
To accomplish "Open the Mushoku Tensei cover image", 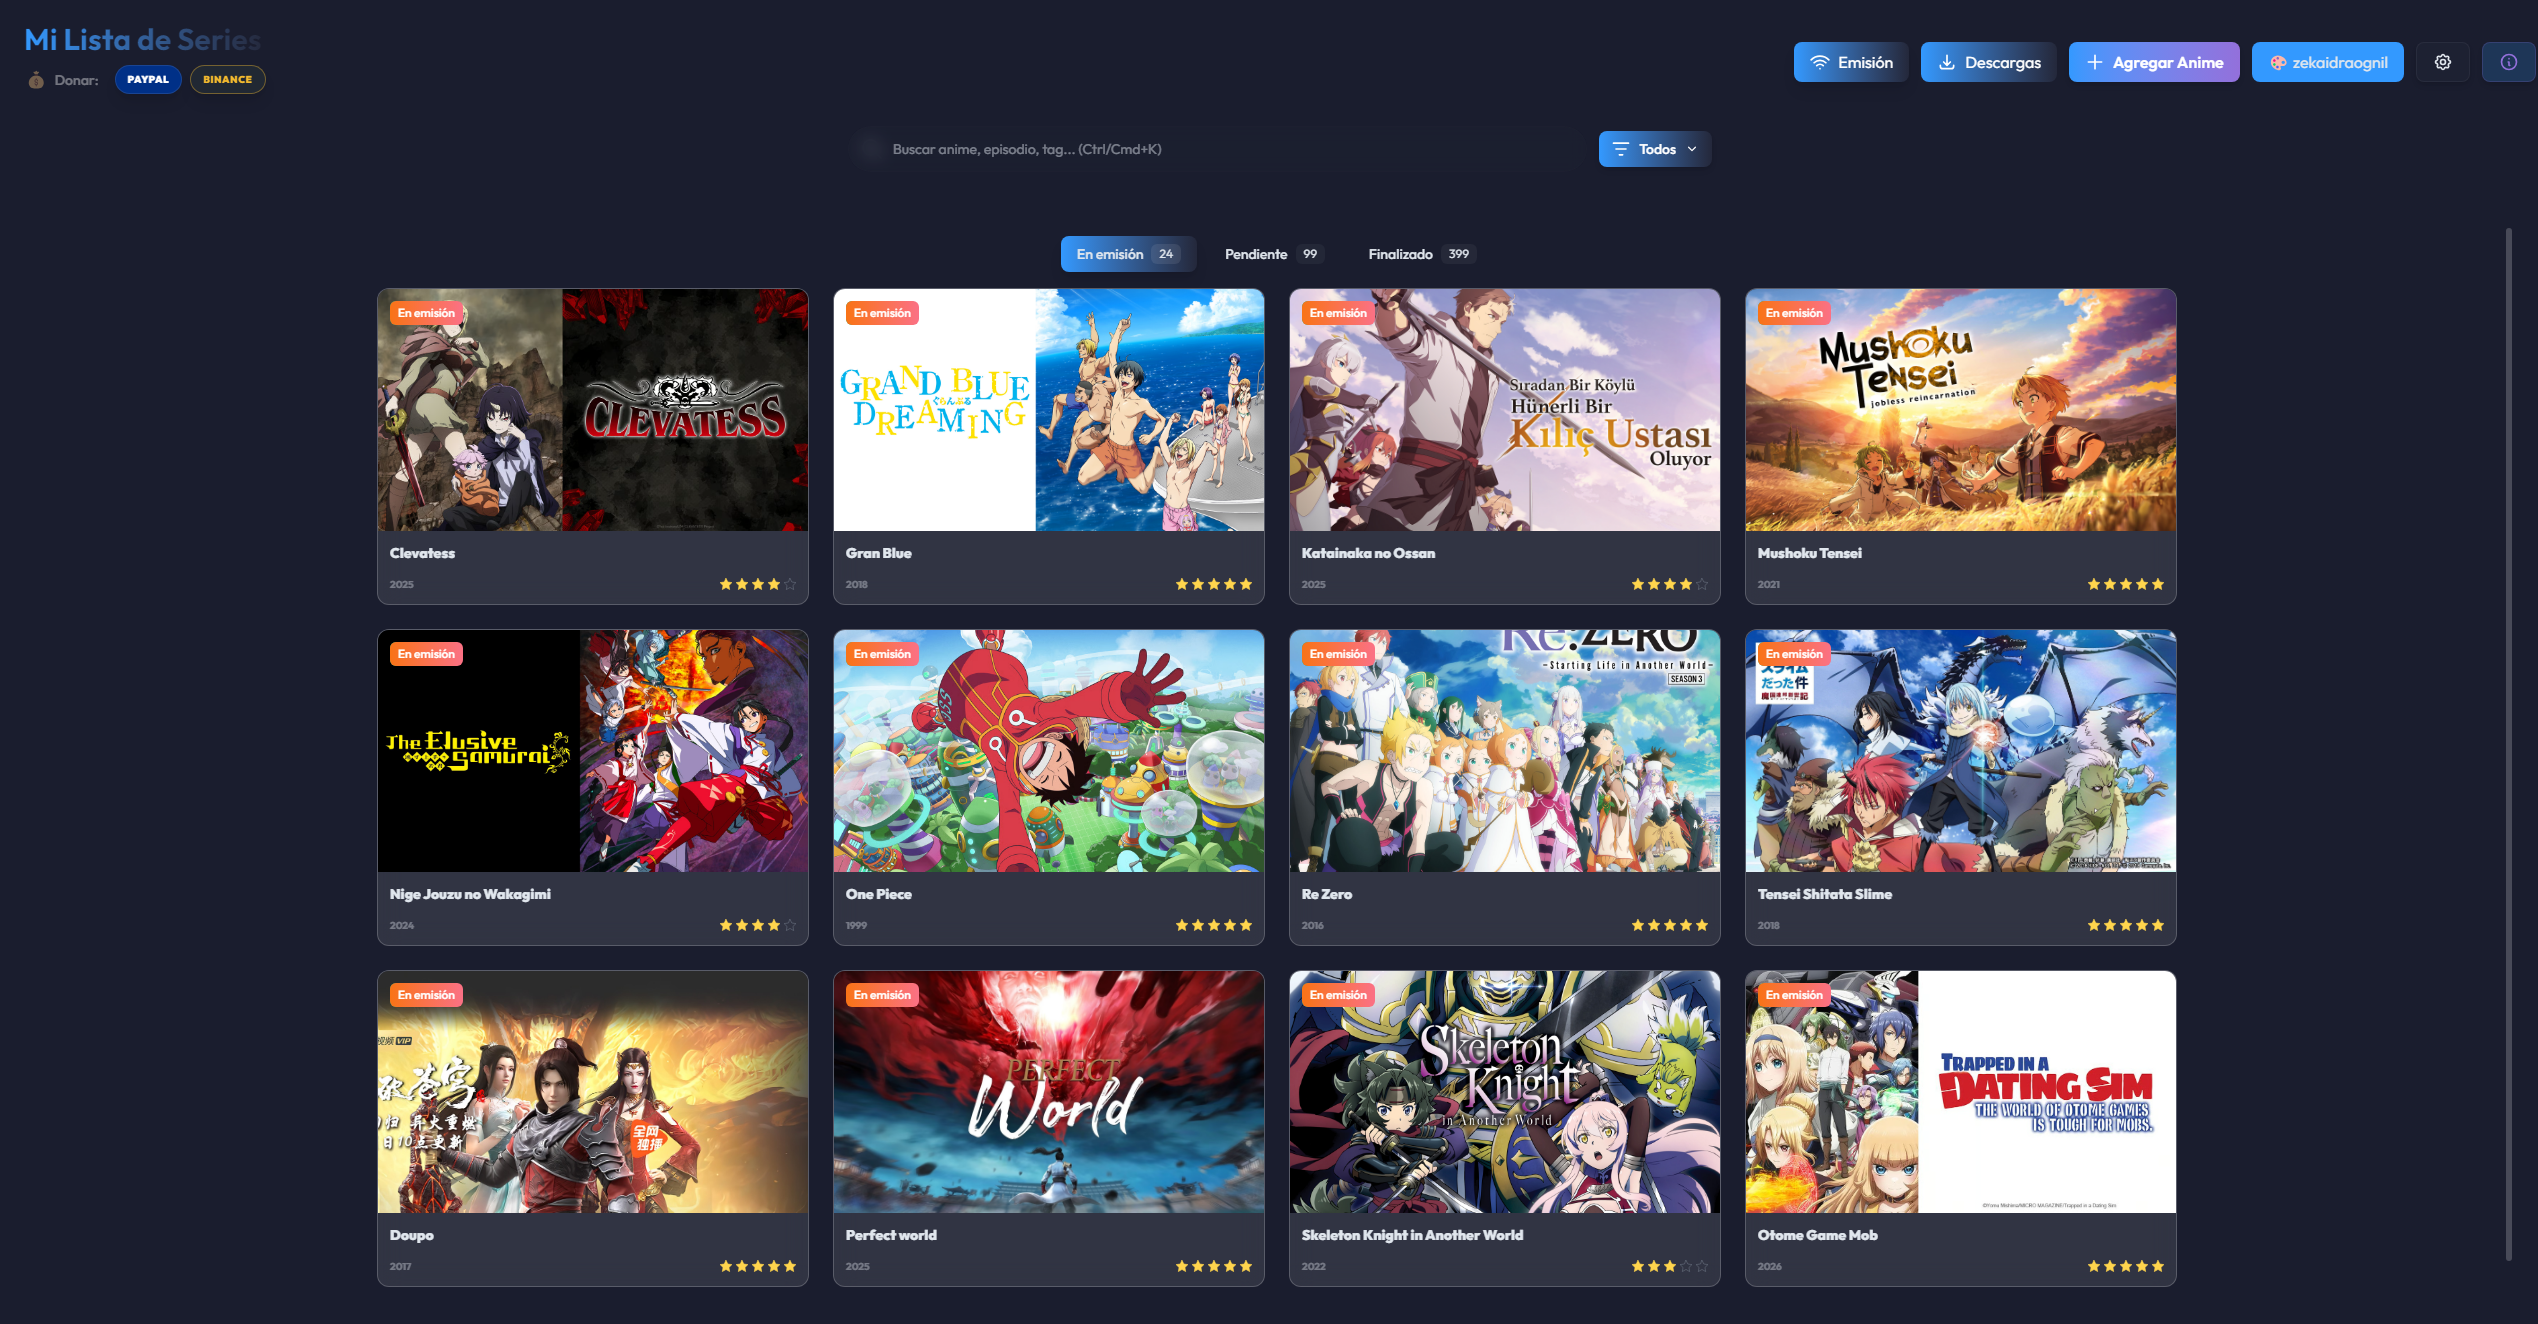I will [x=1961, y=410].
